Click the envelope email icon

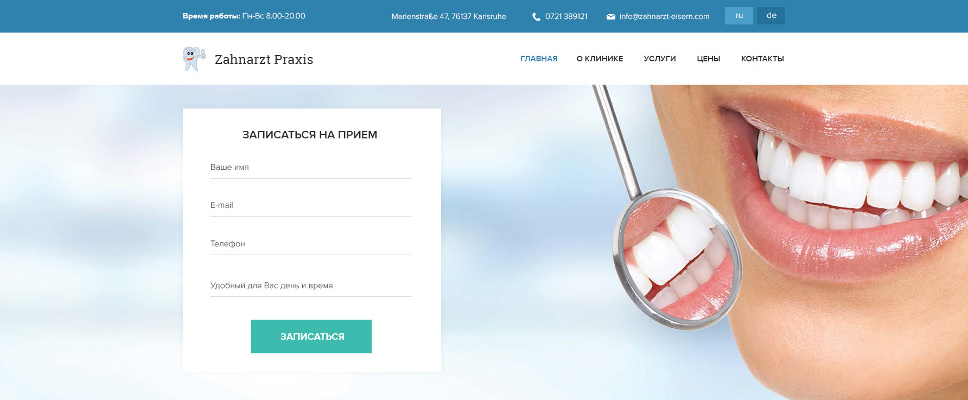[611, 17]
